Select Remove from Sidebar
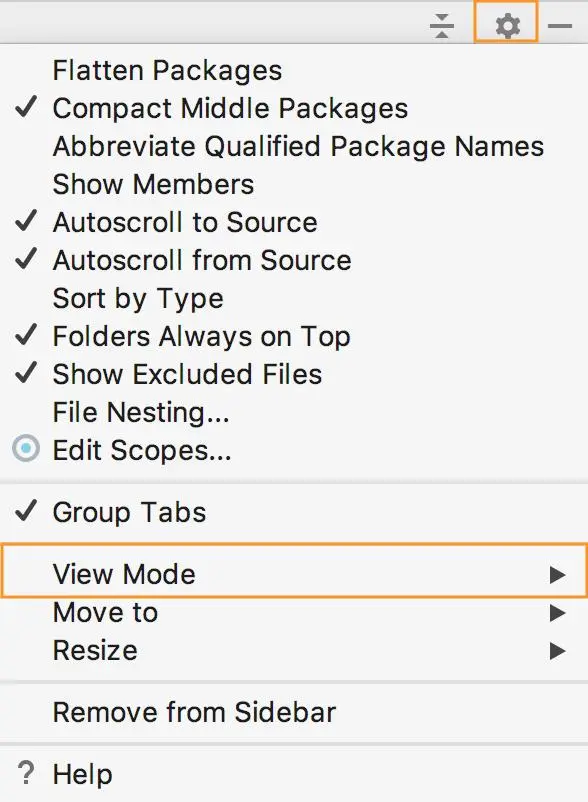588x802 pixels. click(x=195, y=712)
